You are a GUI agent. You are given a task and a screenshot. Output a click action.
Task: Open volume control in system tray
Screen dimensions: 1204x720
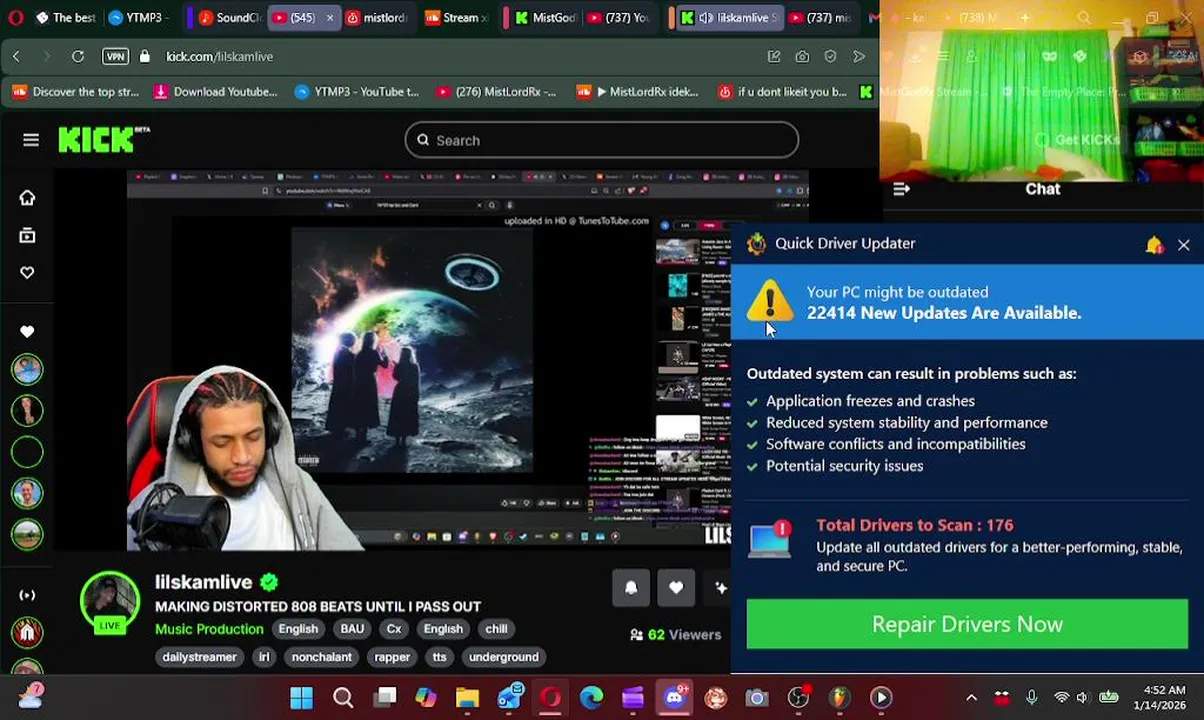click(1081, 698)
